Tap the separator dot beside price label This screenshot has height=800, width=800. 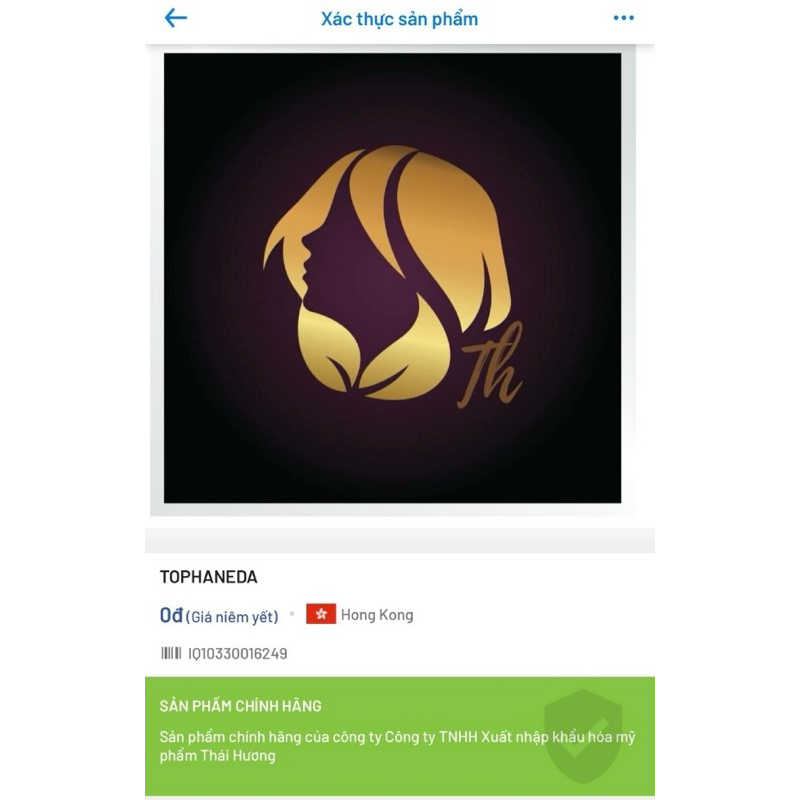pyautogui.click(x=292, y=614)
